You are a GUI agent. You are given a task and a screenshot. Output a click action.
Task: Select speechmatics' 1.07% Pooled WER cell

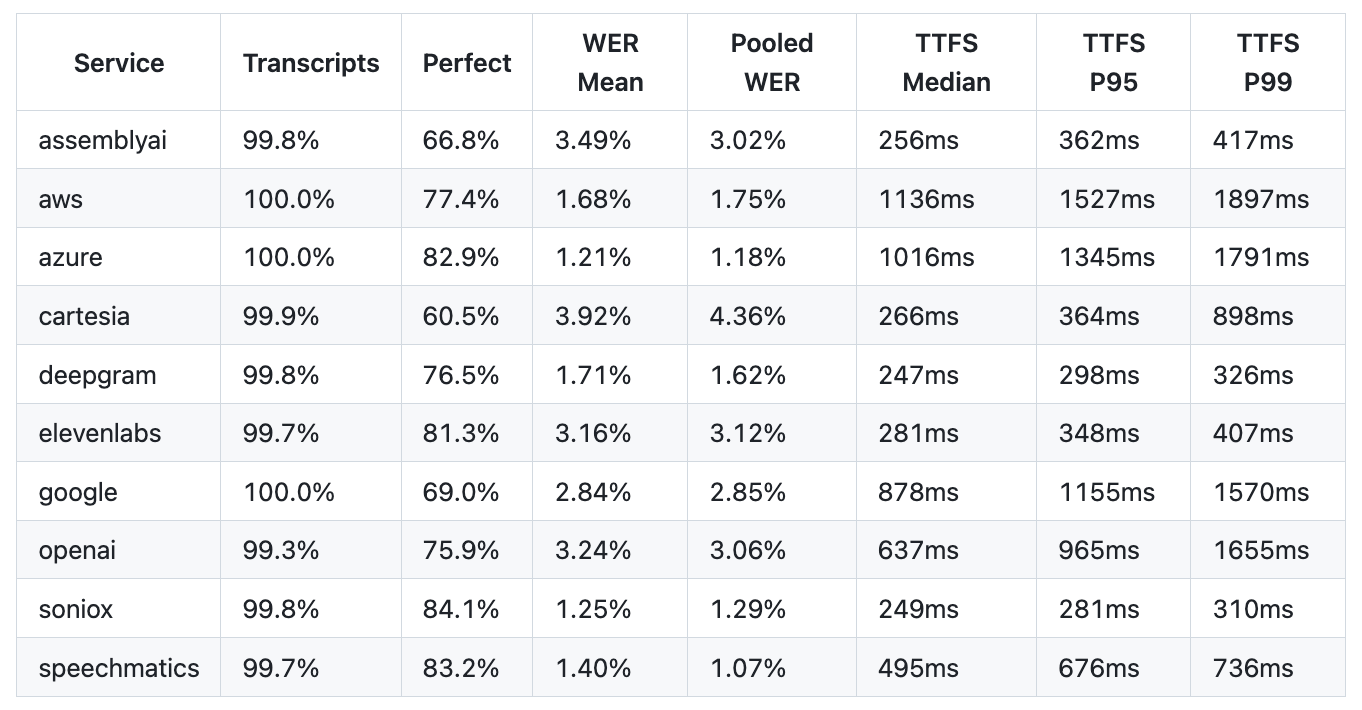pos(748,668)
